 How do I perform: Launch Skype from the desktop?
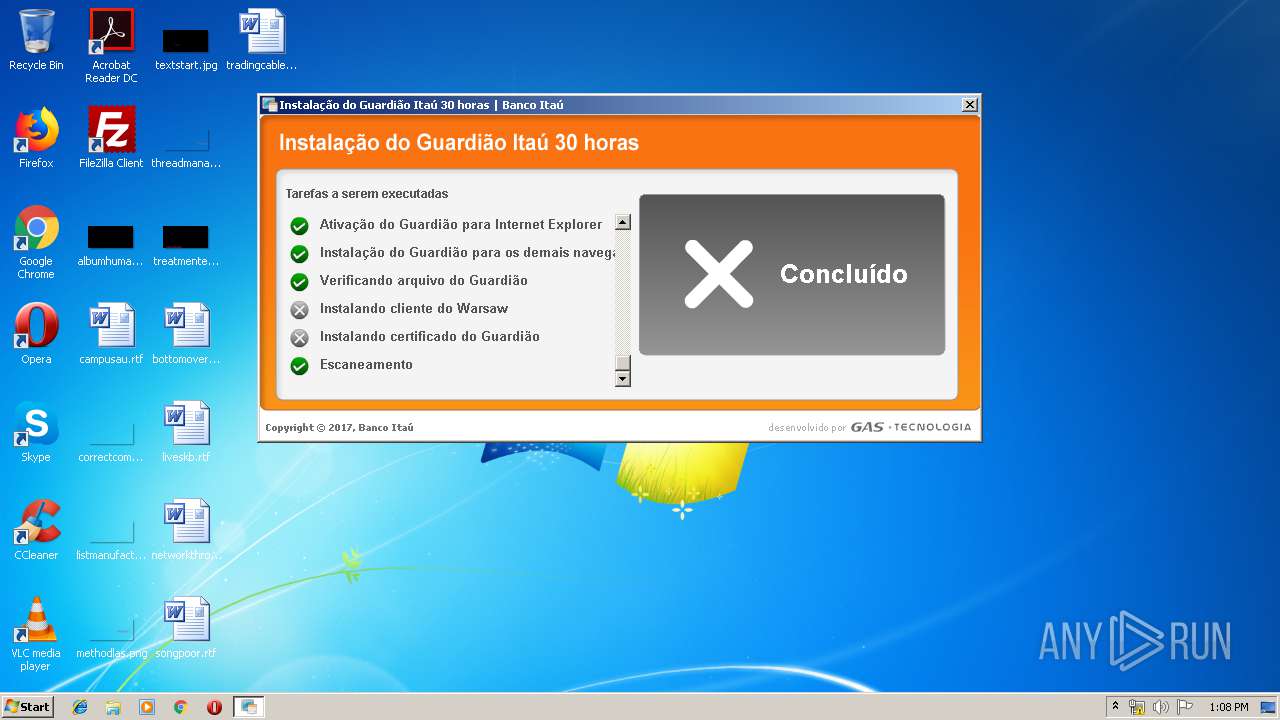(36, 433)
